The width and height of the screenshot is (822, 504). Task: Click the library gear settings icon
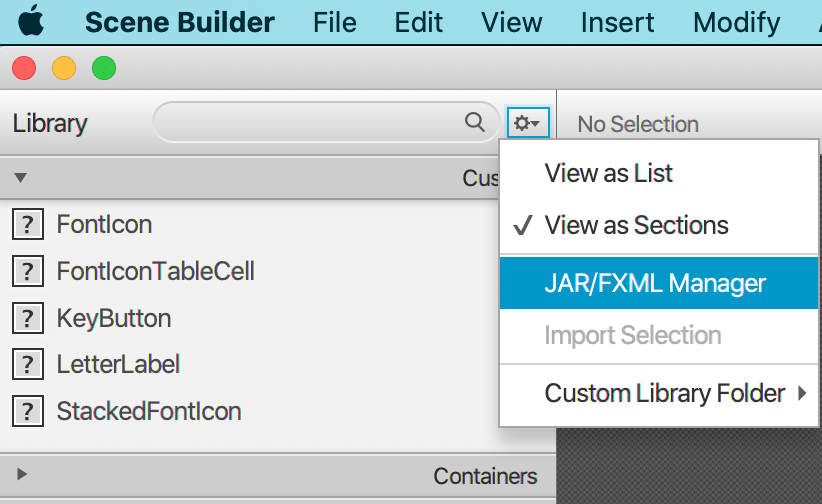(528, 123)
